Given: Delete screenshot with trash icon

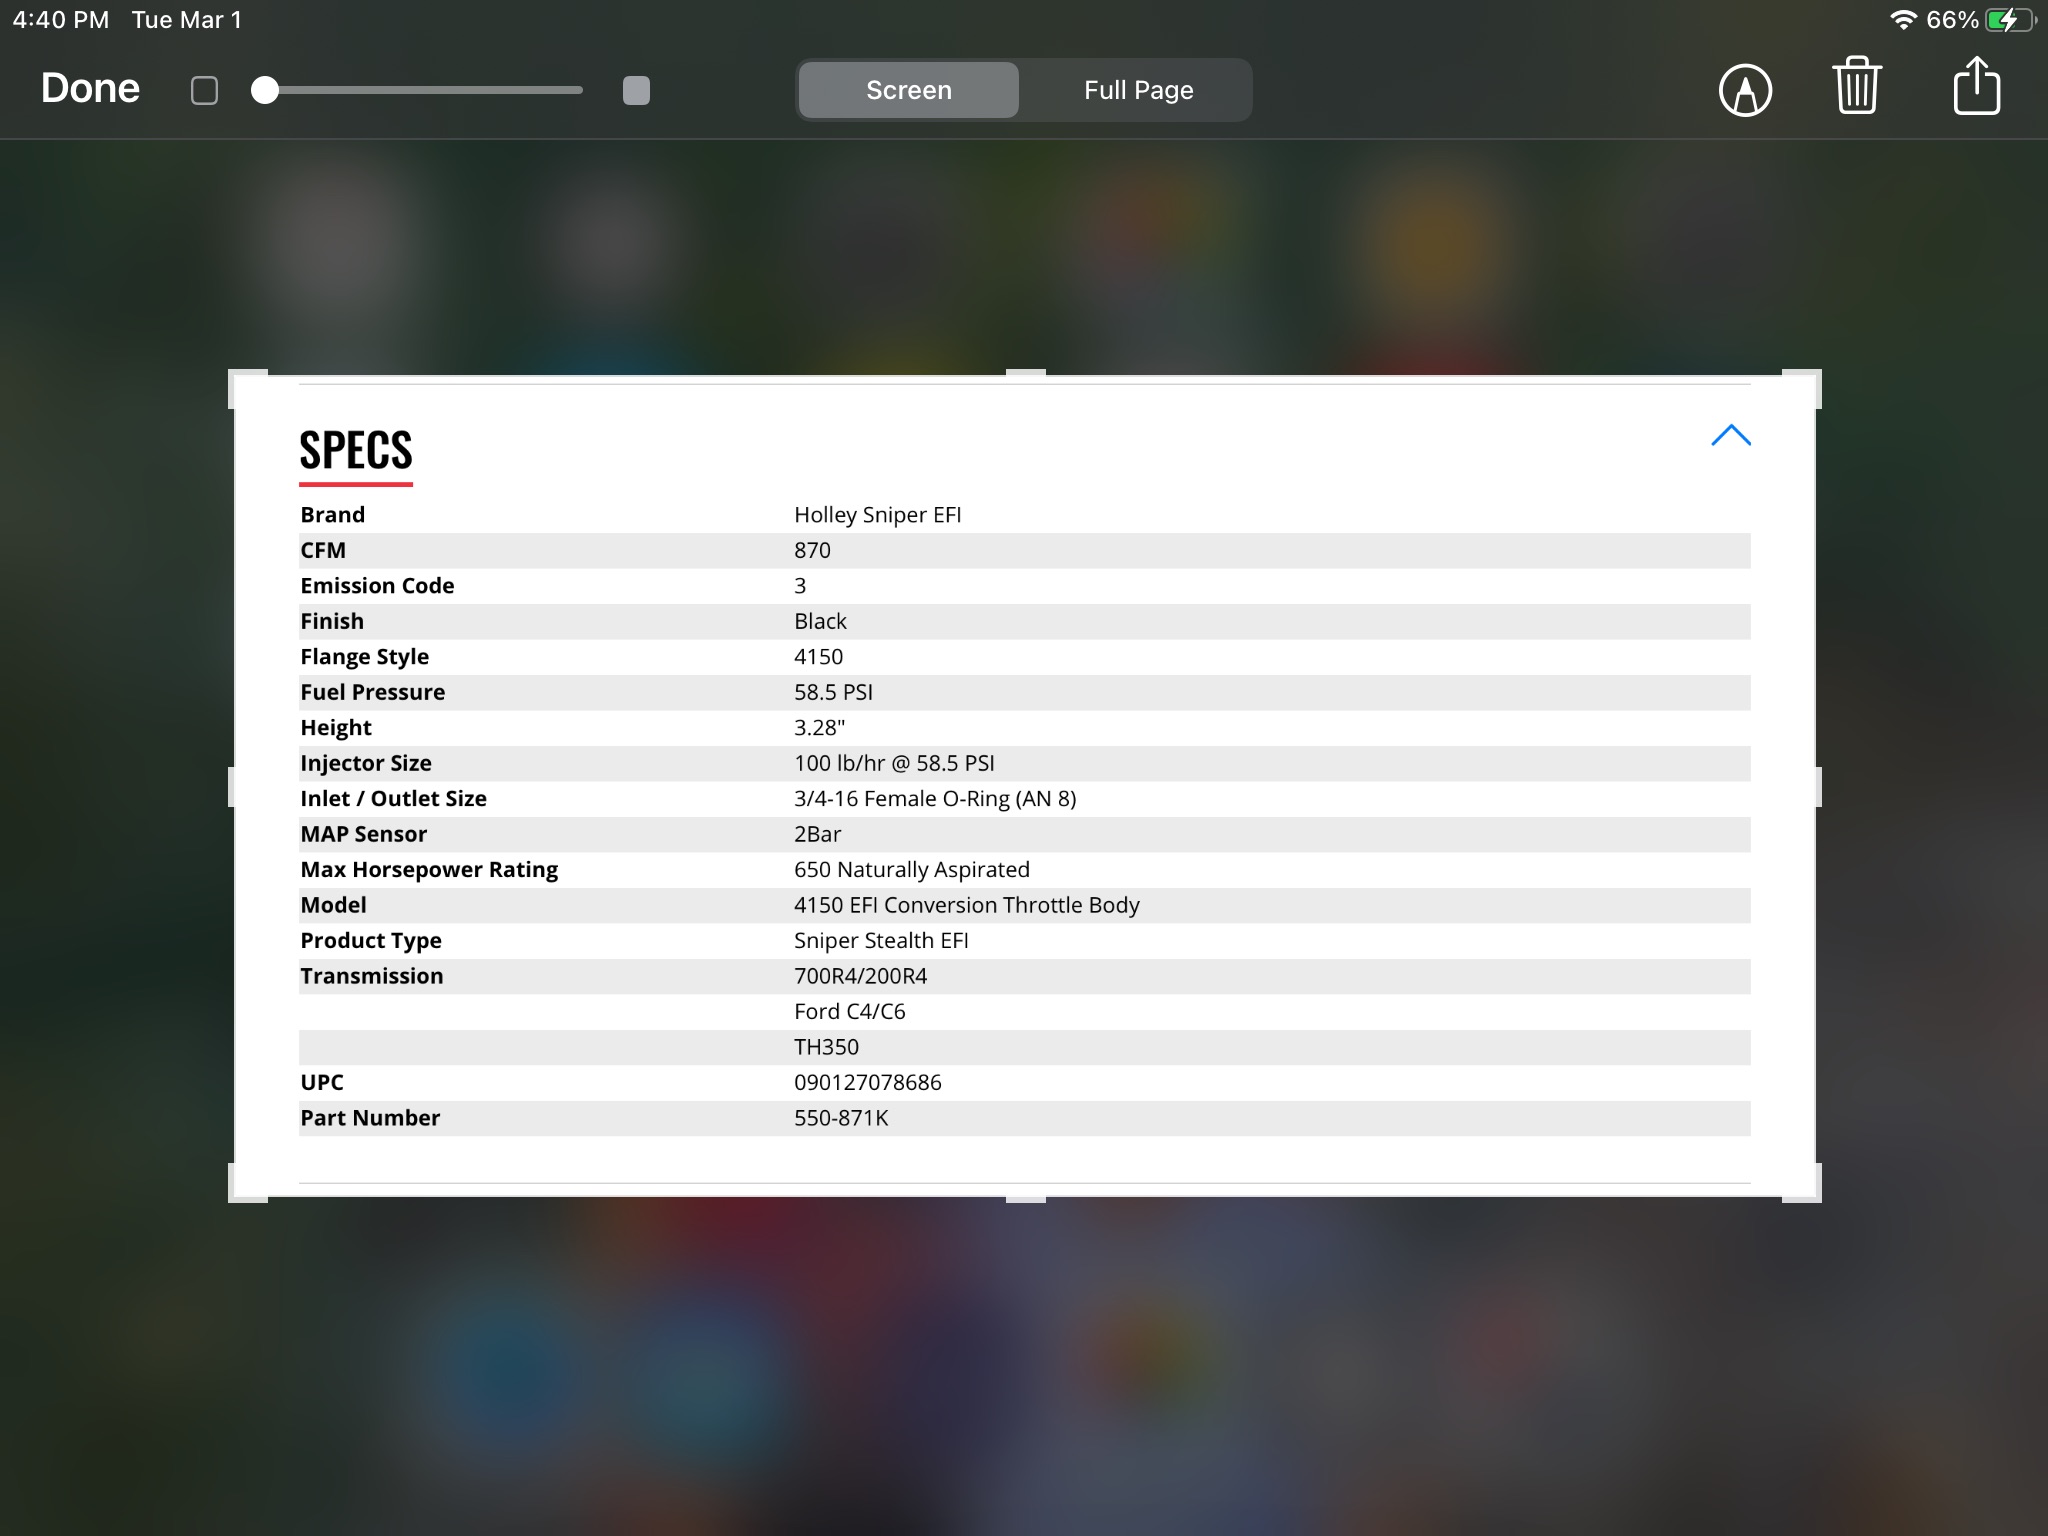Looking at the screenshot, I should click(1857, 86).
